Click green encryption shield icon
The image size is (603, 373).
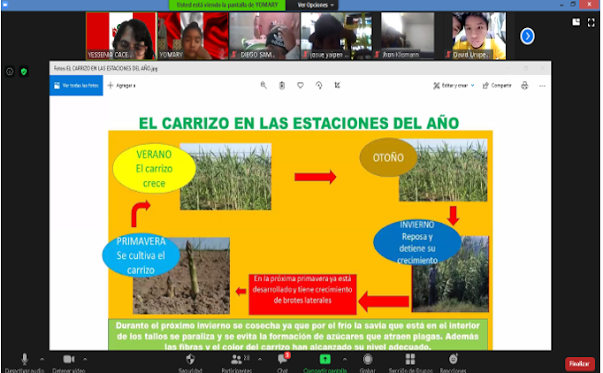[24, 72]
